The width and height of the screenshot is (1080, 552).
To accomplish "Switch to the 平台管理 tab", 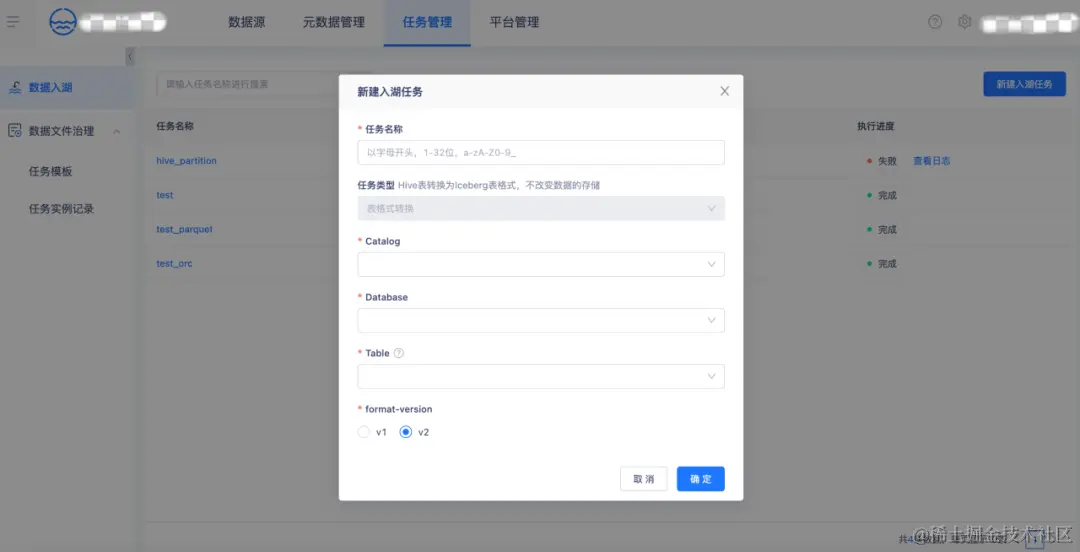I will click(x=515, y=22).
